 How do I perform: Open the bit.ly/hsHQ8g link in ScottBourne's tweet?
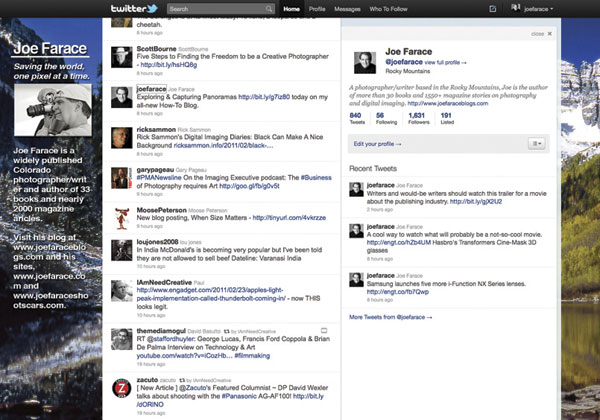point(169,65)
